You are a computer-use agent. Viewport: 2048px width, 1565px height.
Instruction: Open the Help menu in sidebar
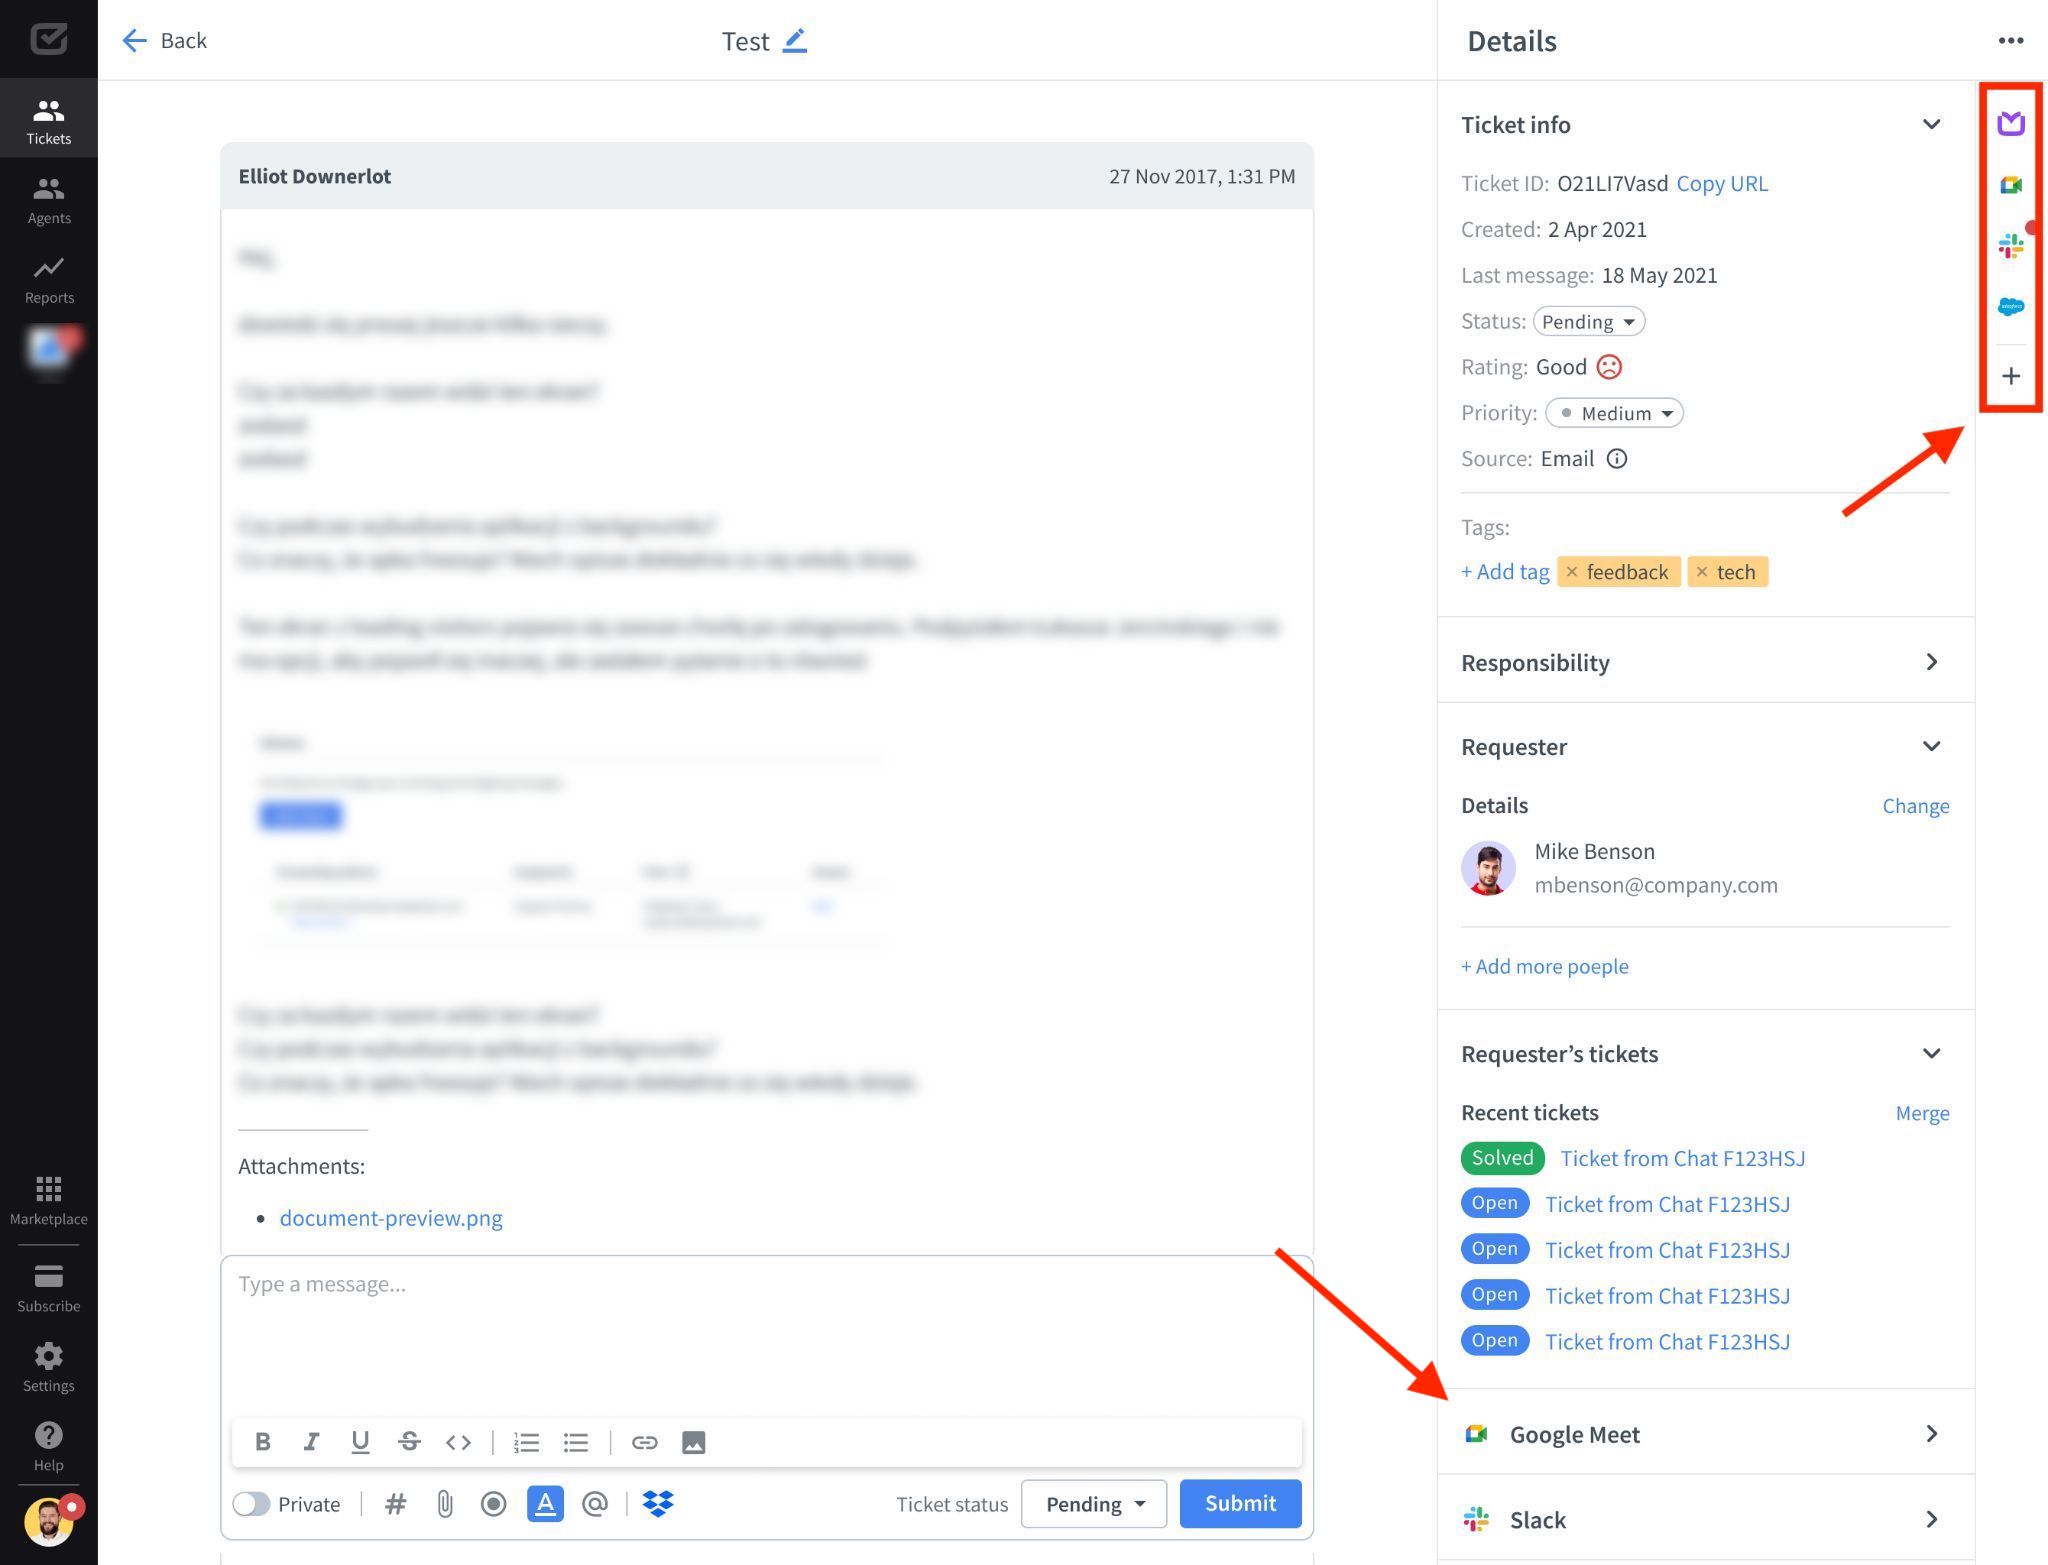48,1446
